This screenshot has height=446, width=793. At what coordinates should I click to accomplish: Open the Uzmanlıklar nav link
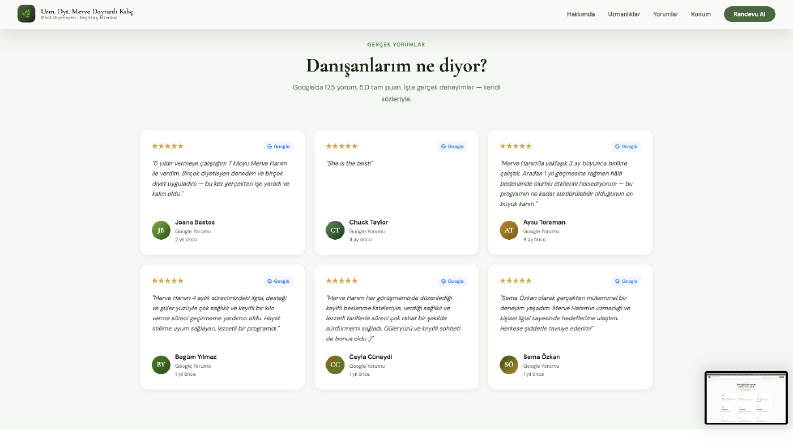click(x=624, y=14)
